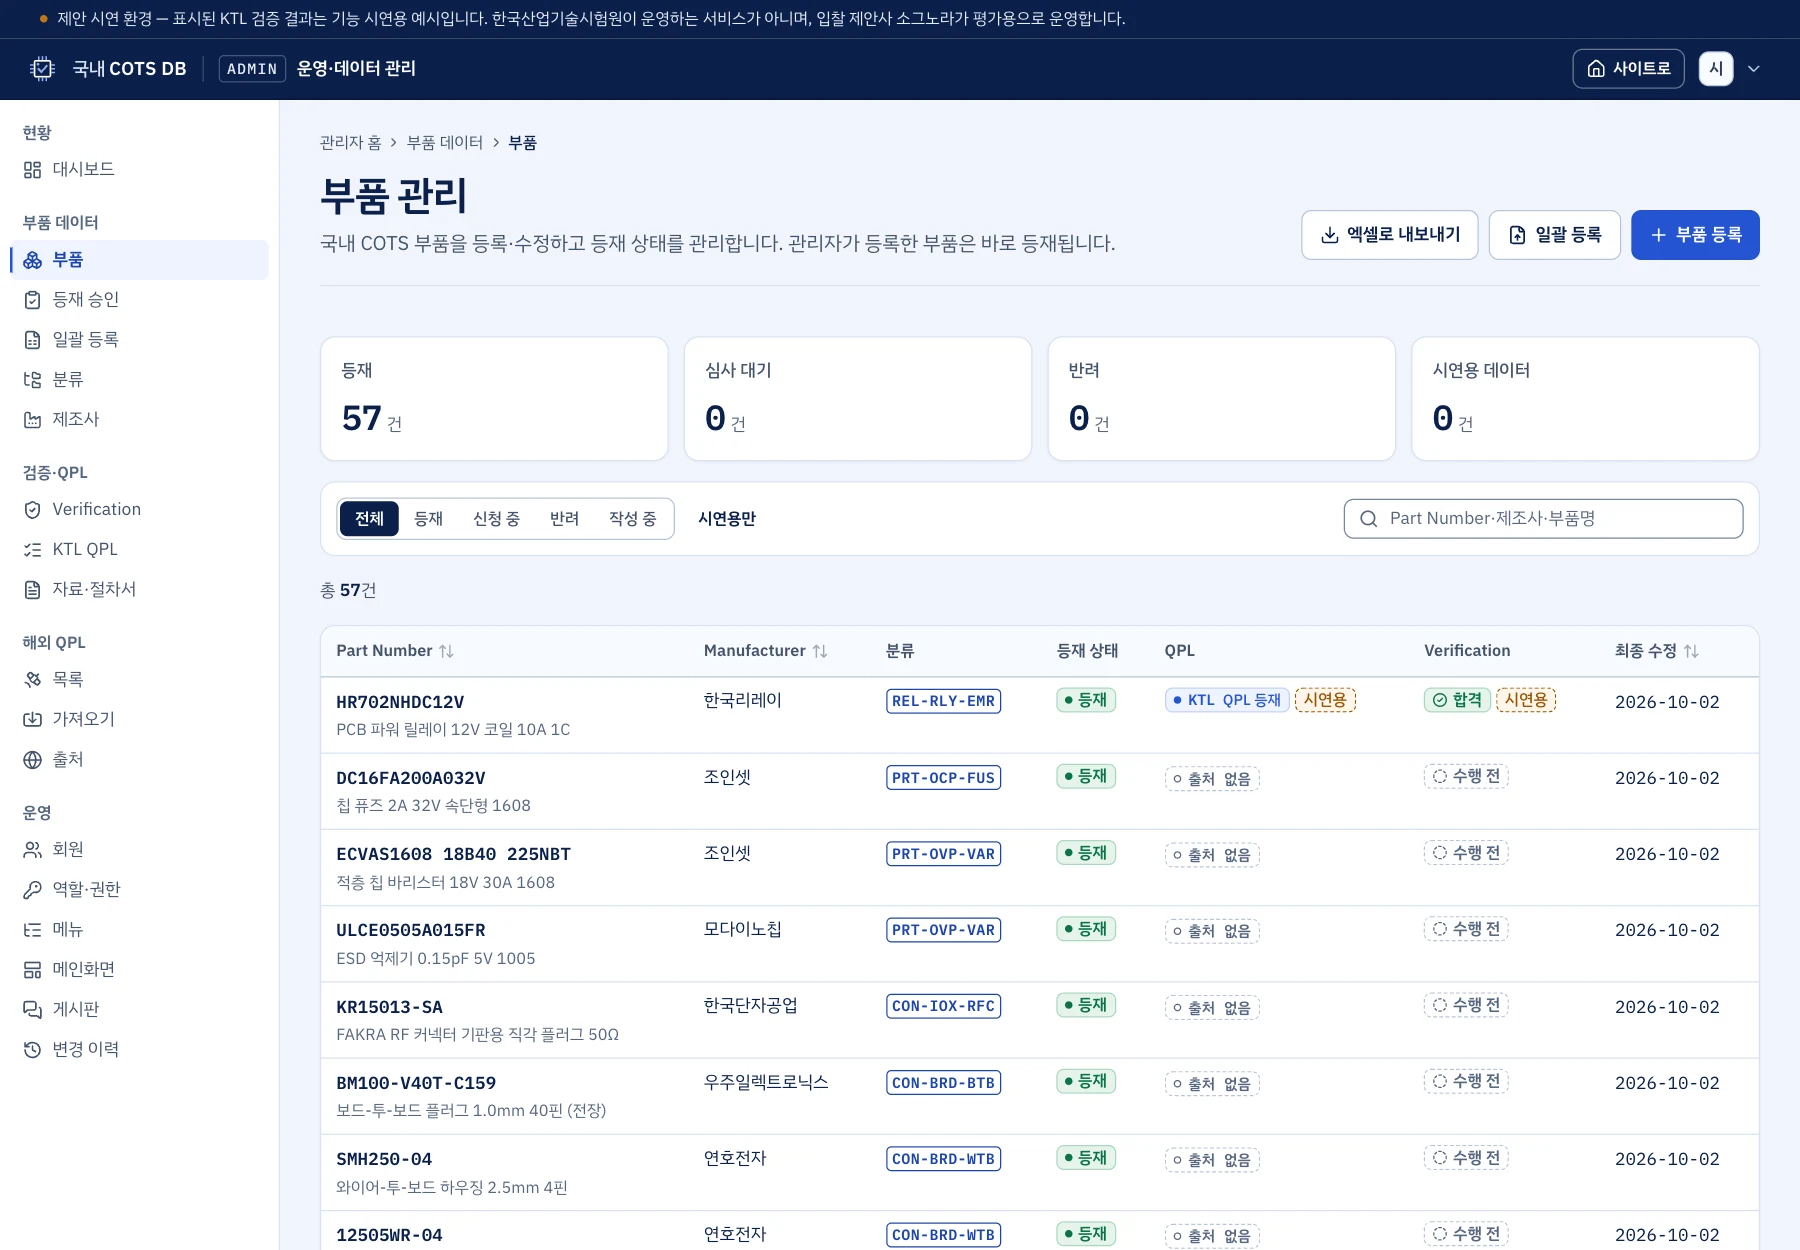Image resolution: width=1800 pixels, height=1250 pixels.
Task: Select the 부품 item in sidebar
Action: pos(139,260)
